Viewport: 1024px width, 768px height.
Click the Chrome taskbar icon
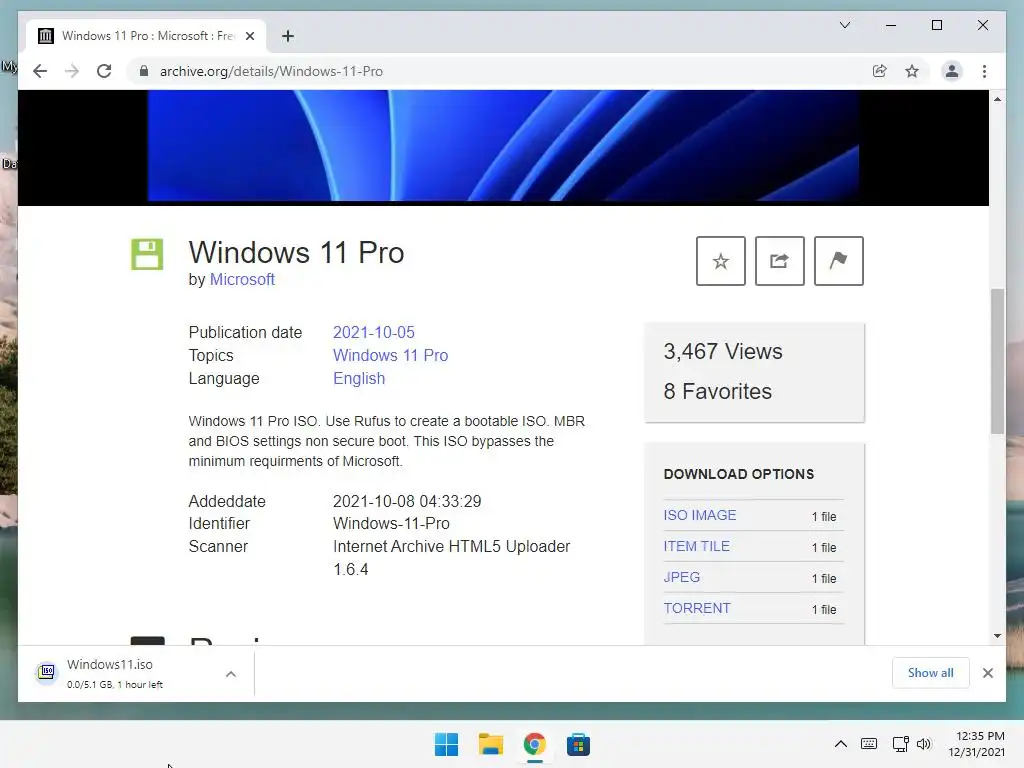point(534,744)
